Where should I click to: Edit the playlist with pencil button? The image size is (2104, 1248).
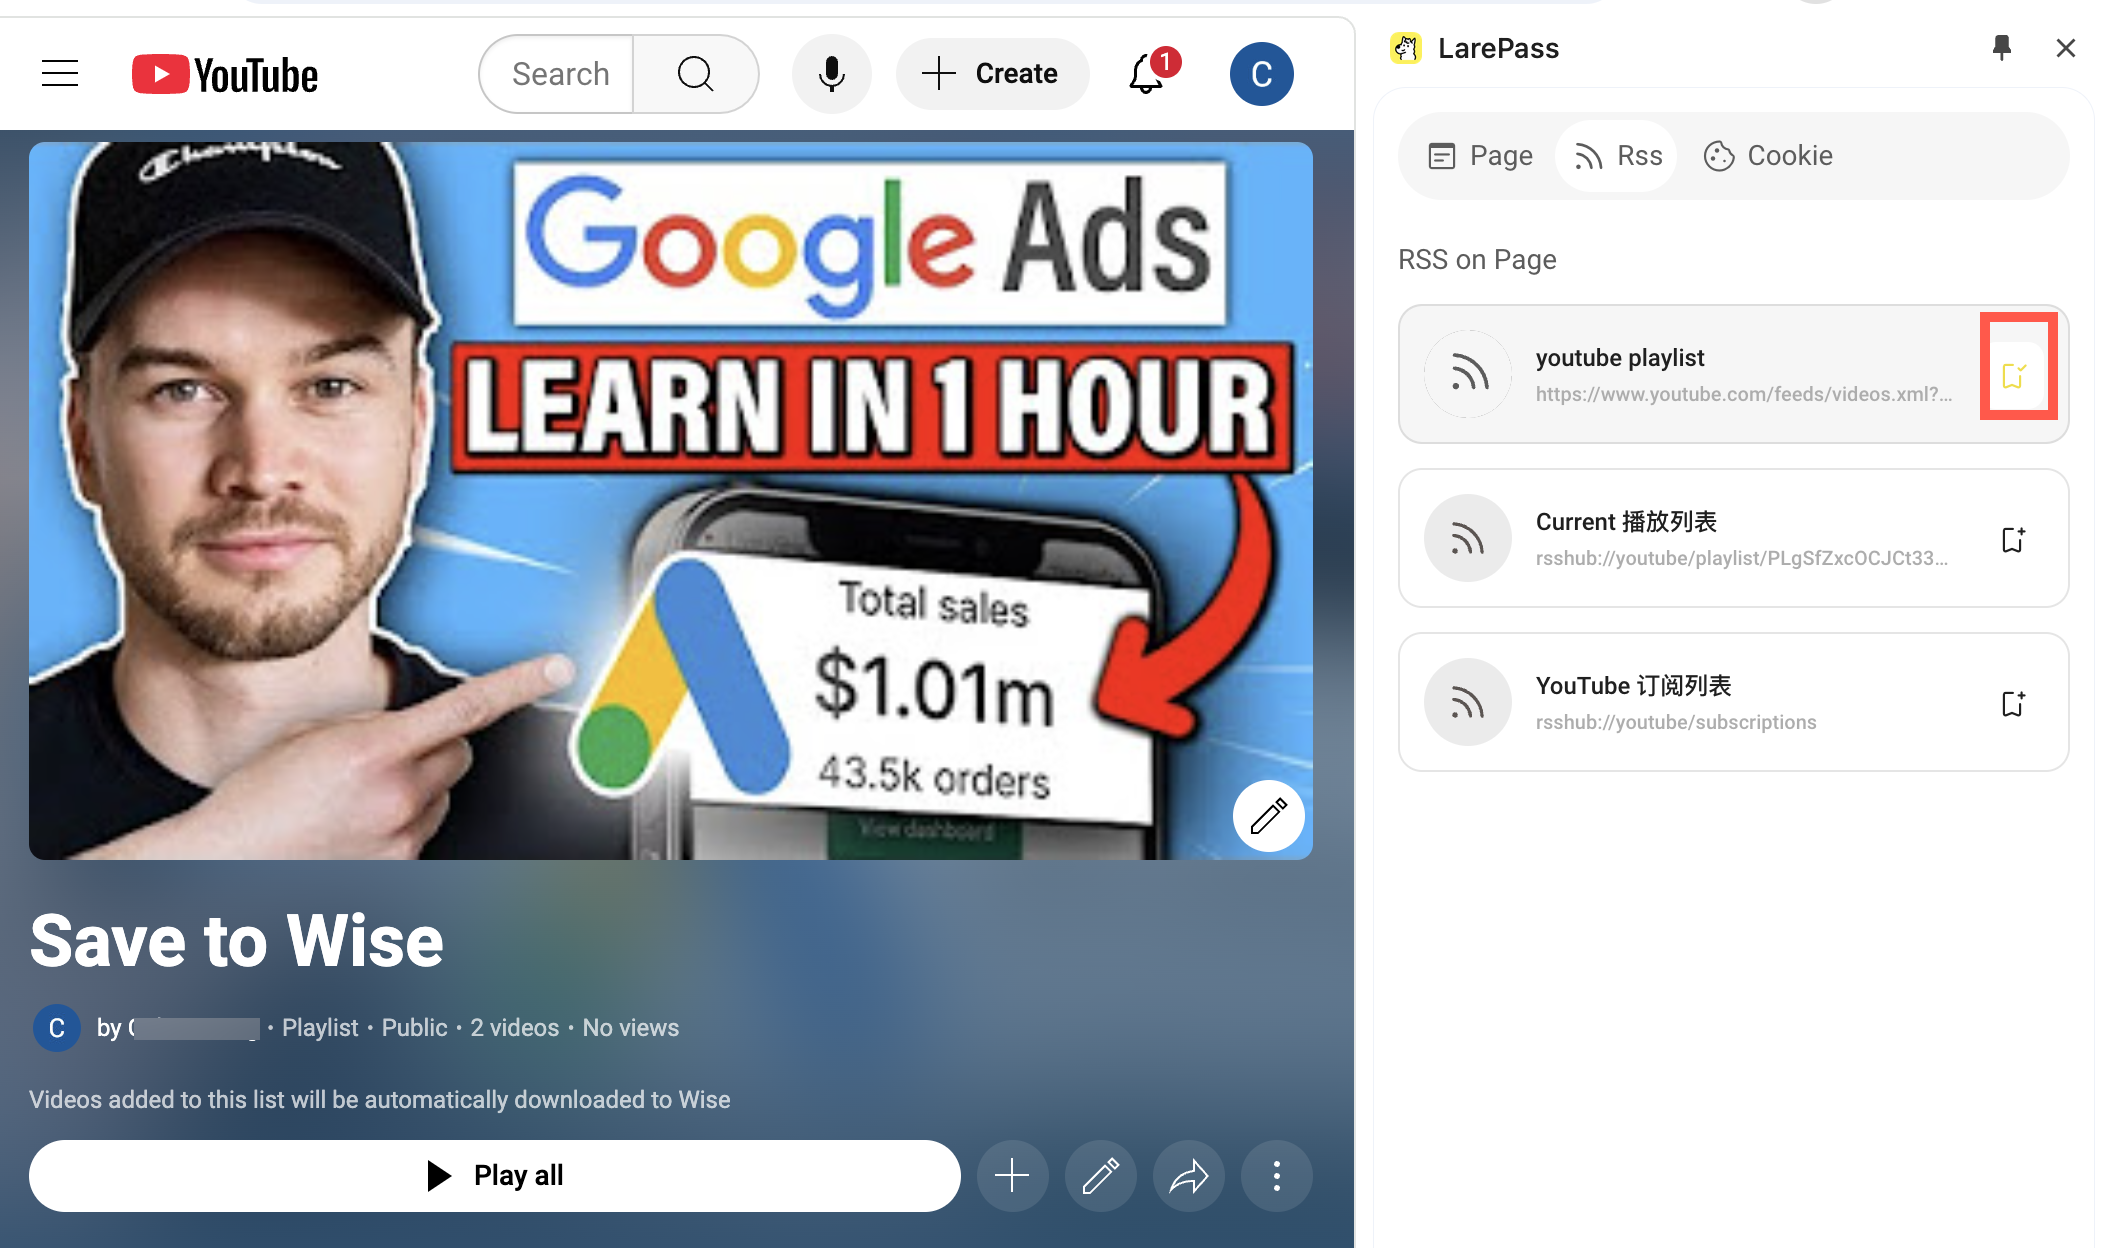click(x=1100, y=1176)
